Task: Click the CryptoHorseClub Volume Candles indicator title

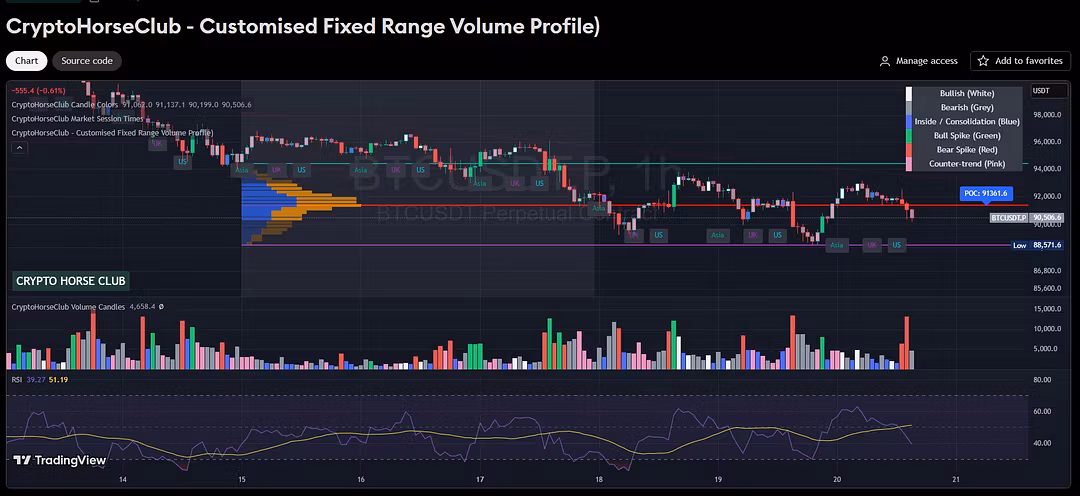Action: (68, 307)
